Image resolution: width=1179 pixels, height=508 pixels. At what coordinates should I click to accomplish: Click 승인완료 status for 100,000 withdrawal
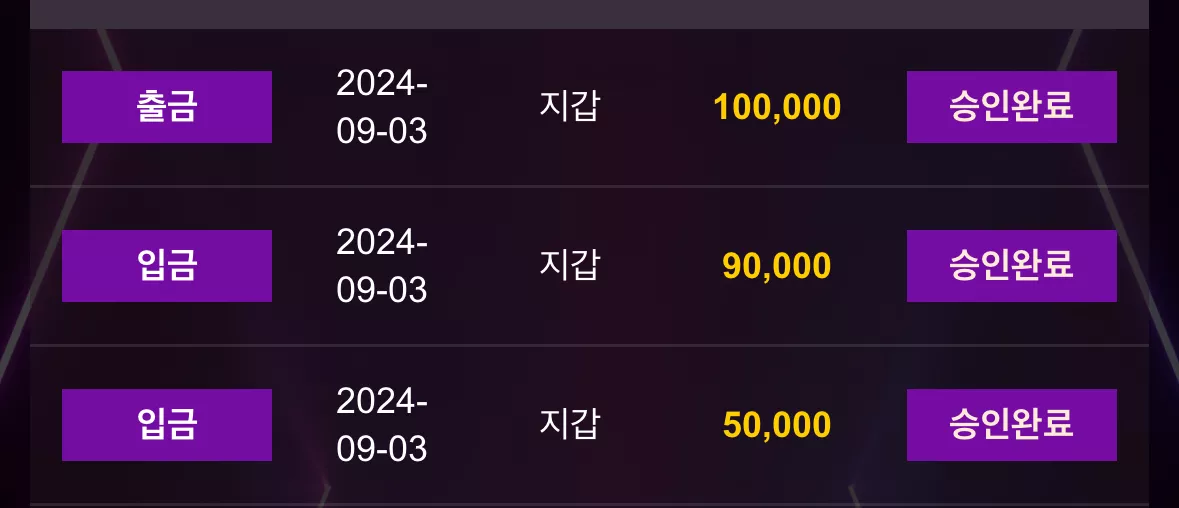coord(1011,107)
